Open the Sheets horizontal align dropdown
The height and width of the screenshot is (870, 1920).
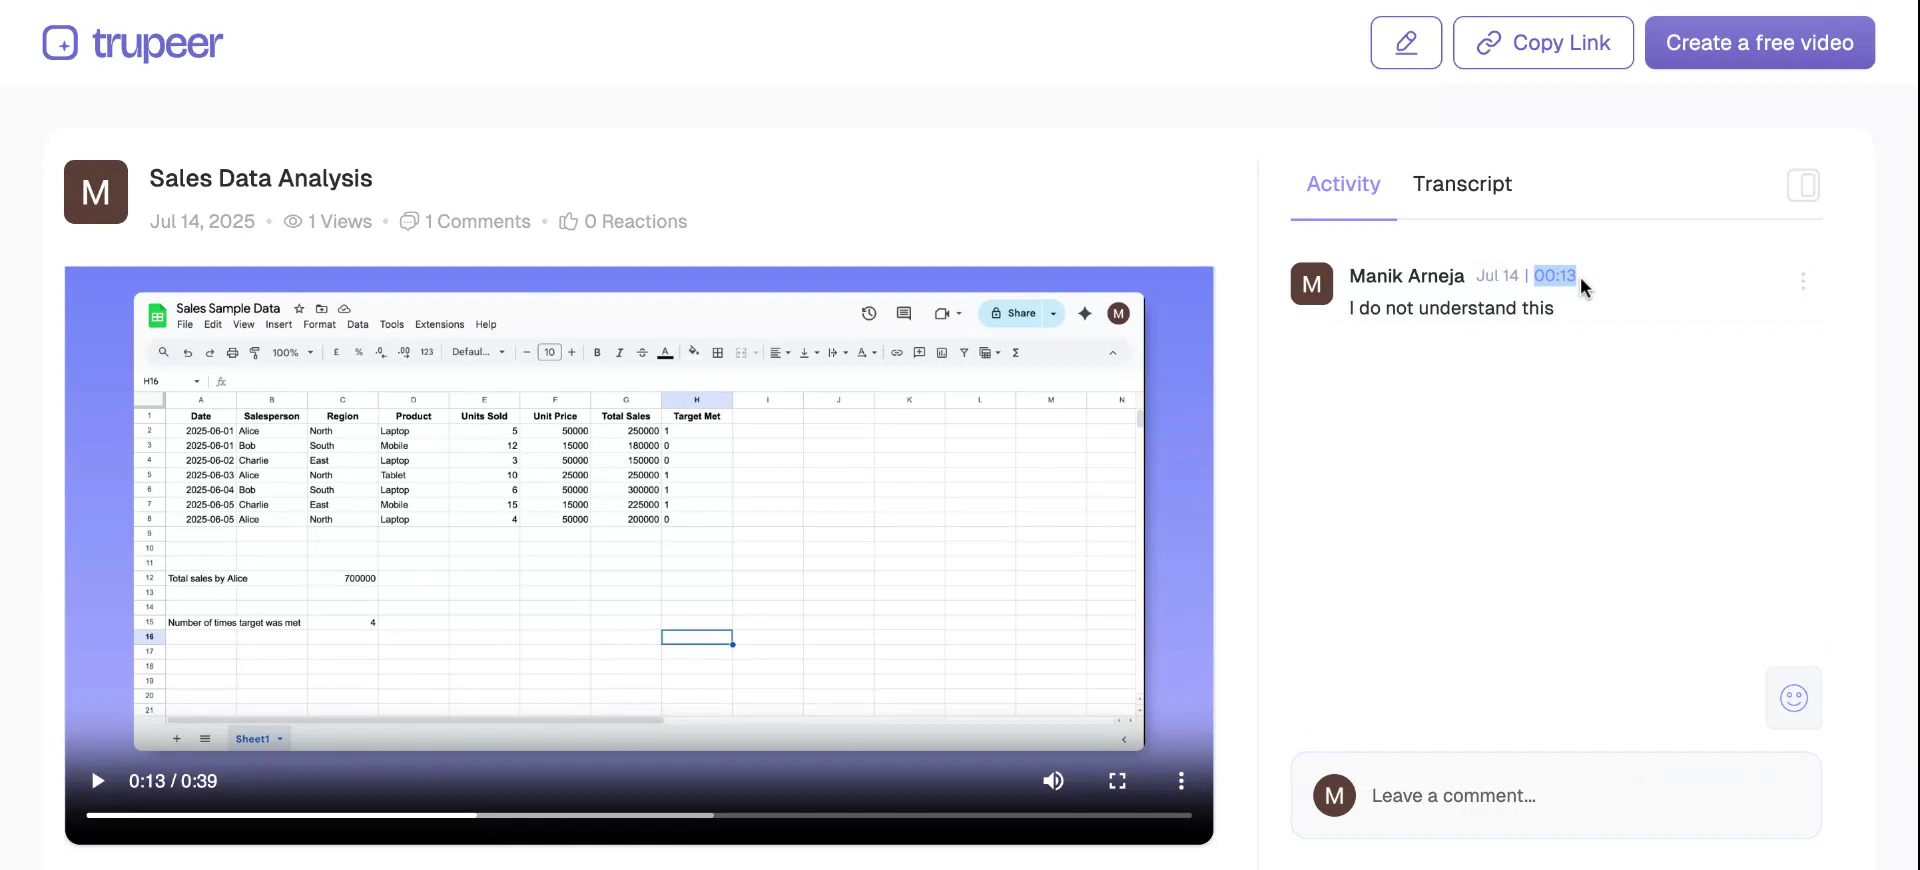coord(780,353)
